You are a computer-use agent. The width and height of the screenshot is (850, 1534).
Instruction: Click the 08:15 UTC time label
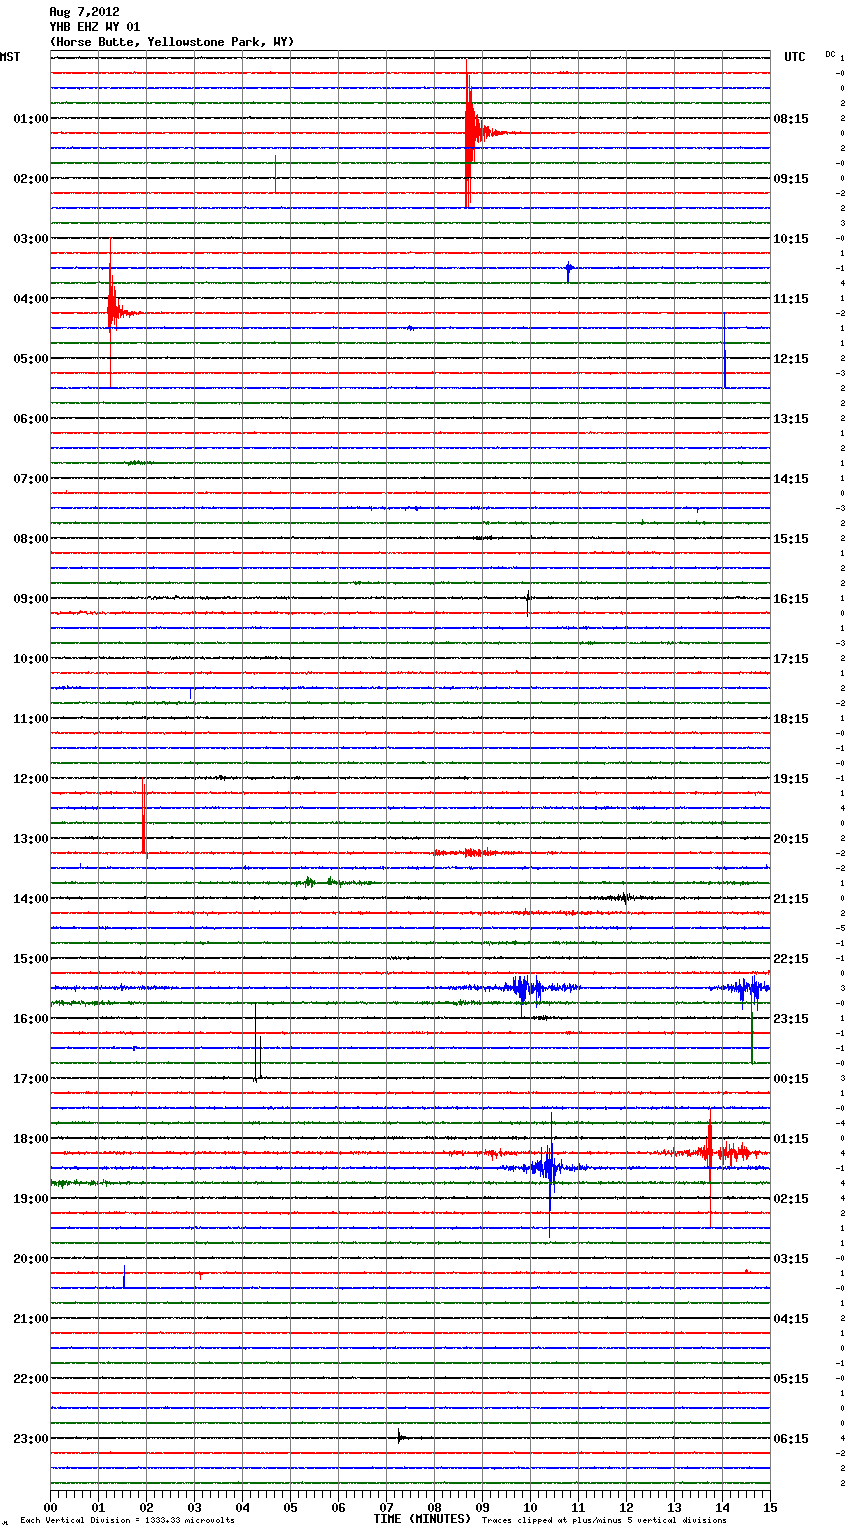(791, 118)
